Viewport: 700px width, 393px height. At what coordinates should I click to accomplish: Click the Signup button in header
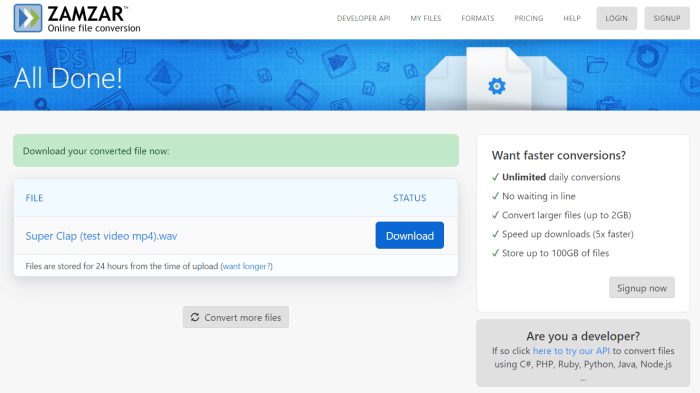[x=667, y=18]
